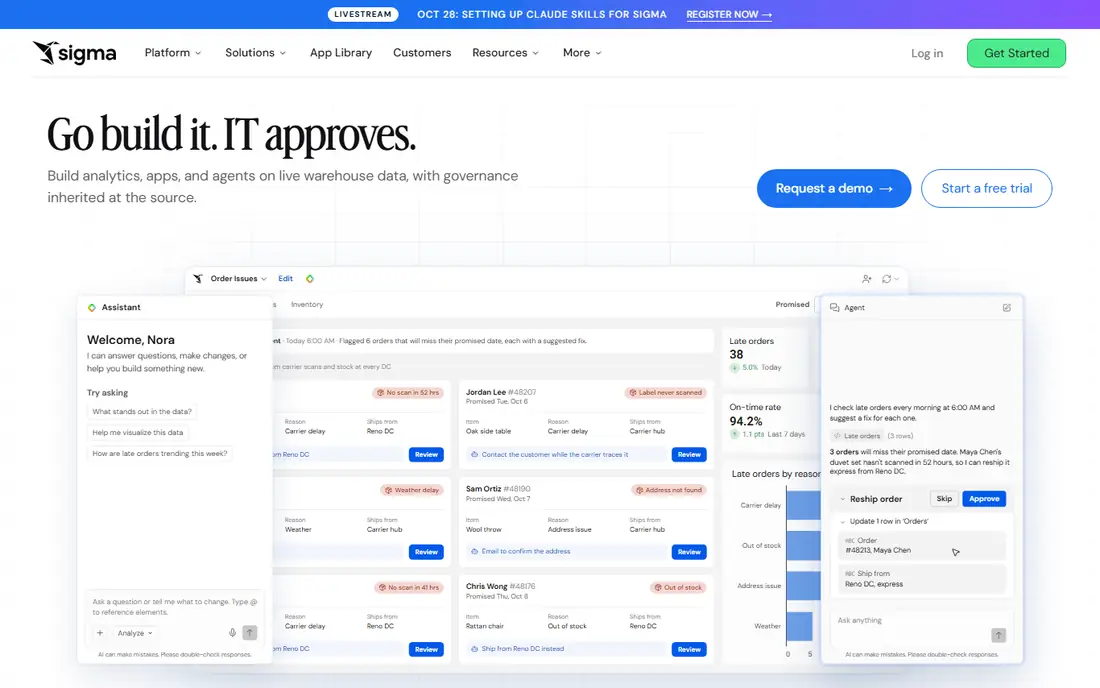Click the plus icon in Assistant input
The width and height of the screenshot is (1100, 688).
pyautogui.click(x=100, y=633)
